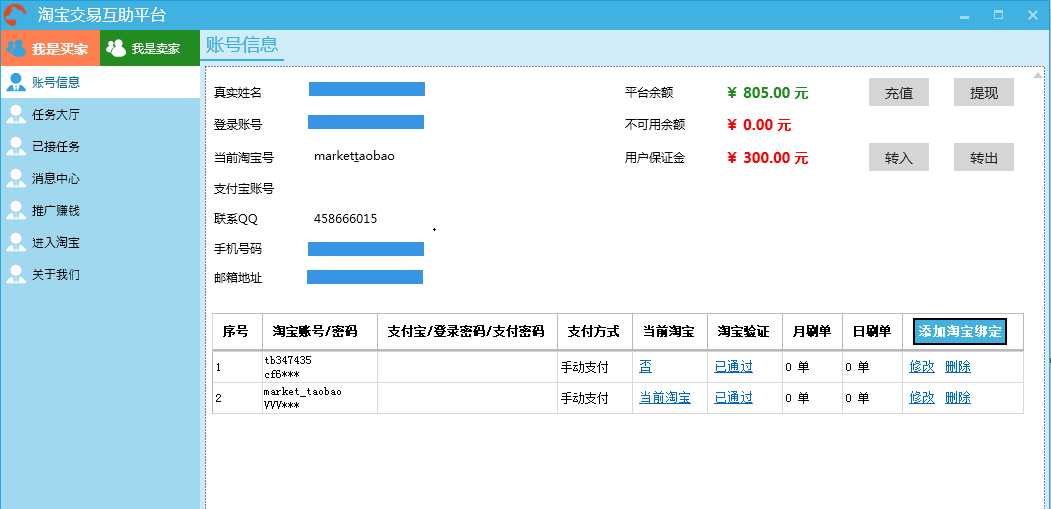Open 消息中心 in the sidebar
Screen dimensions: 1051x509
coord(100,179)
